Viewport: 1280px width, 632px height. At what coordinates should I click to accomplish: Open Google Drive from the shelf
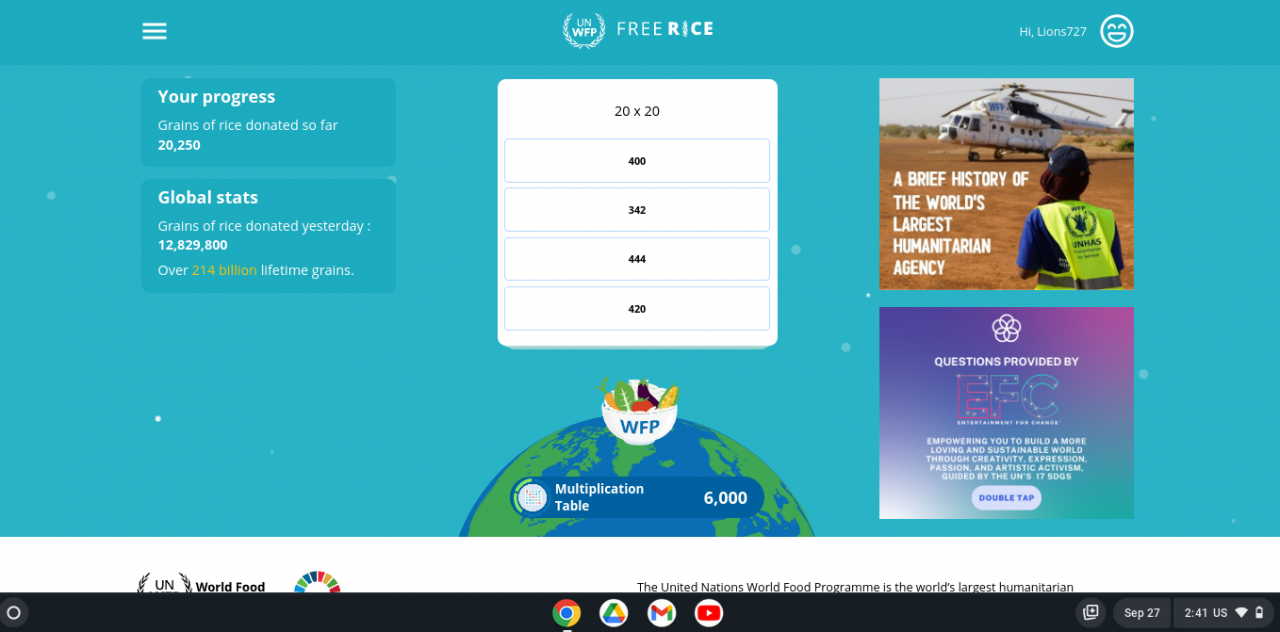[613, 613]
